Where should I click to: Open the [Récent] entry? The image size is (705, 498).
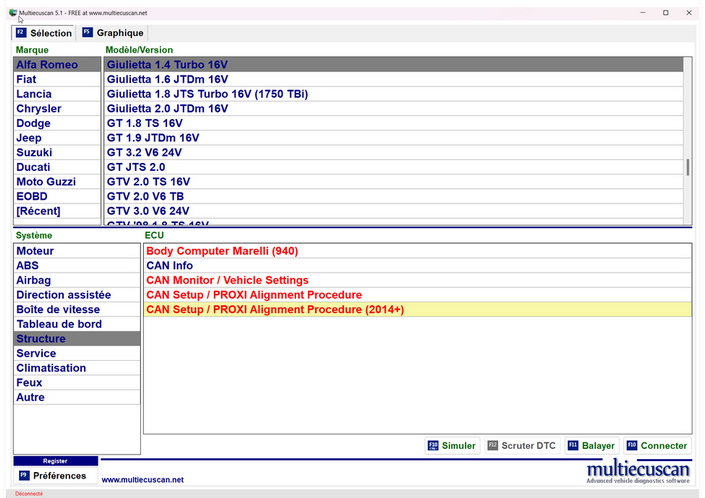click(57, 211)
